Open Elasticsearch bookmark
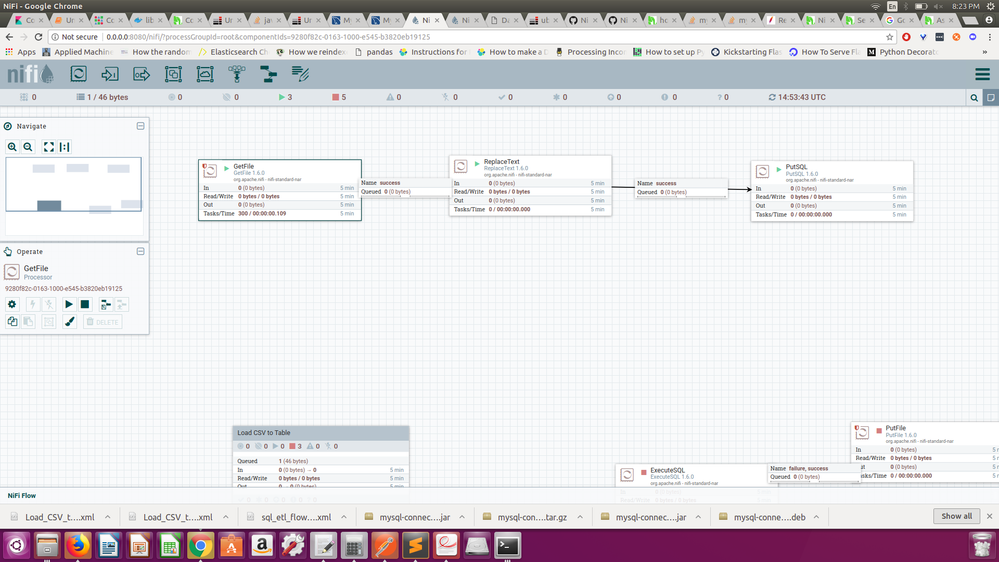The height and width of the screenshot is (562, 999). click(x=233, y=52)
